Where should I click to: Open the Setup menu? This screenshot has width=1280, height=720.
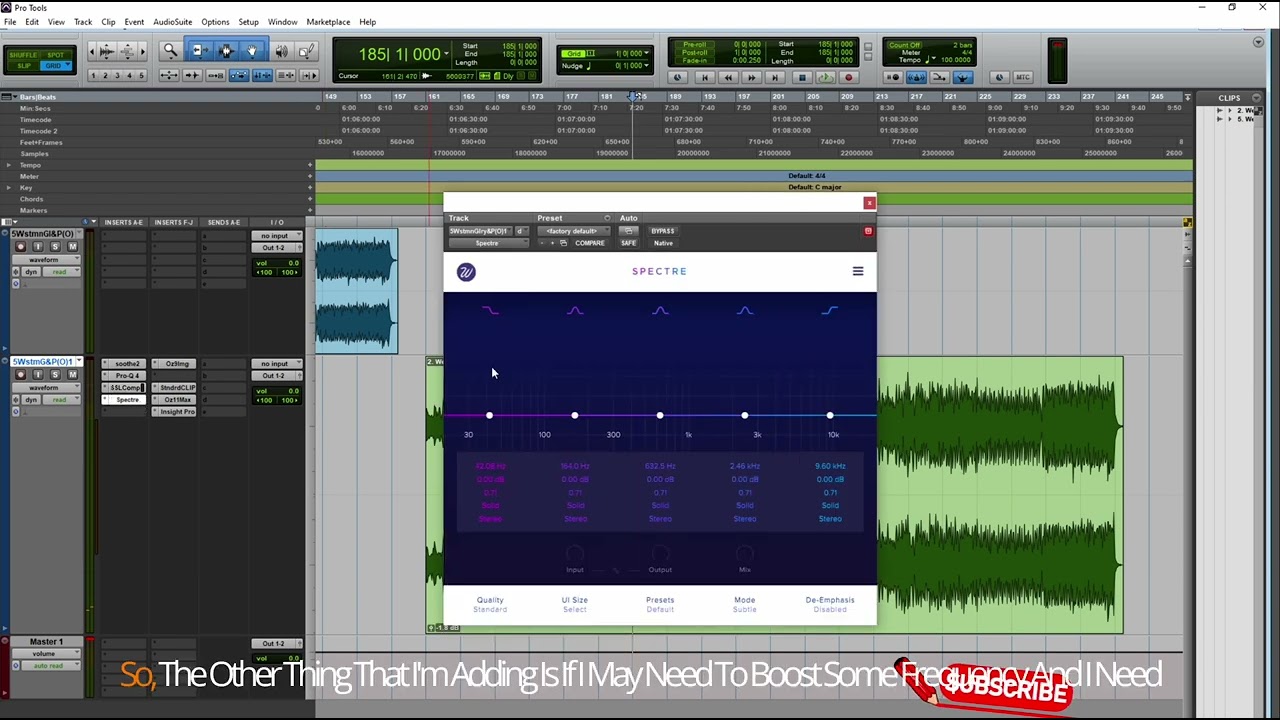click(x=248, y=22)
